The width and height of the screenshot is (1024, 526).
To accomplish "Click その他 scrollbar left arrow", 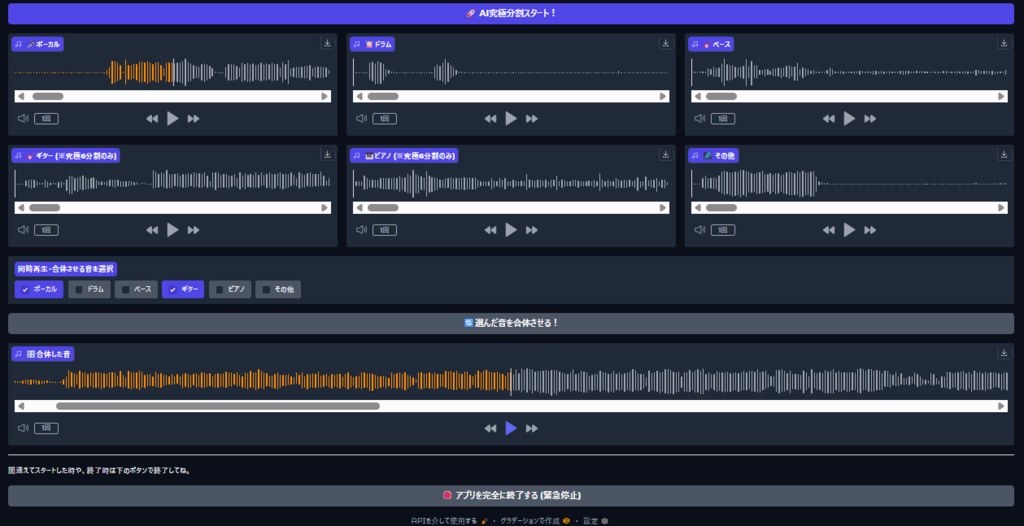I will [x=697, y=208].
